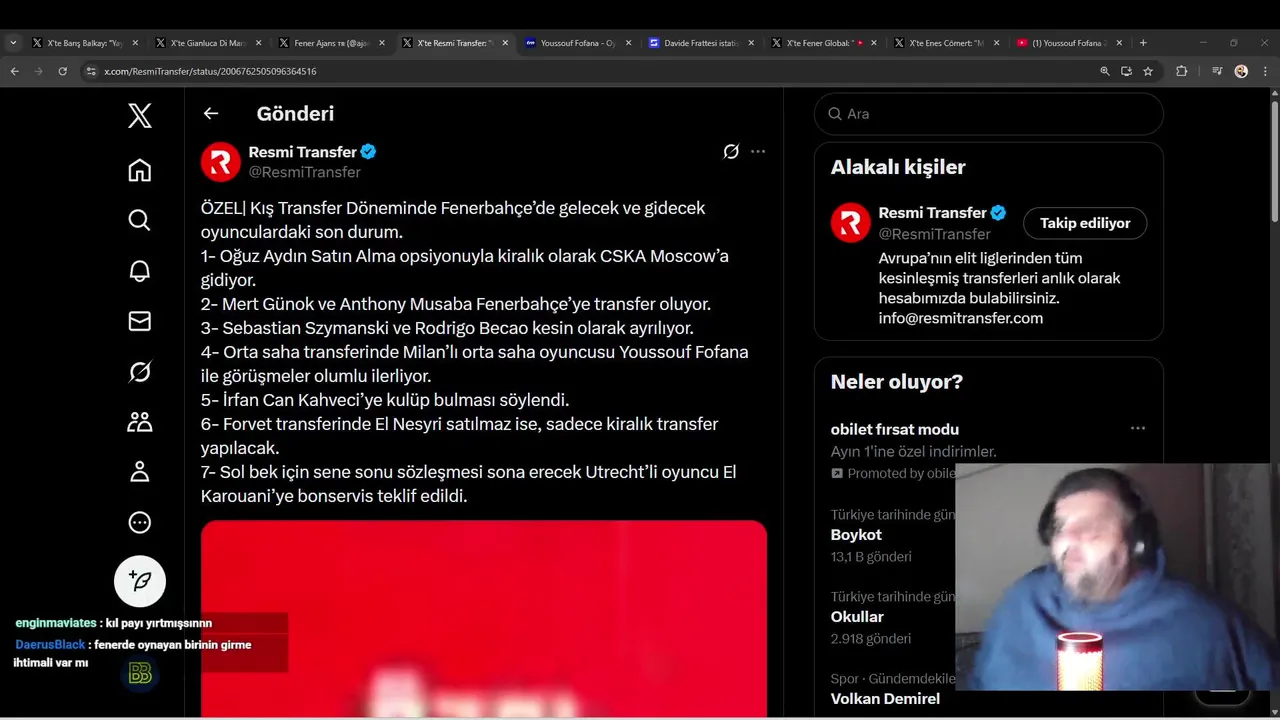Click the Alakalı kişiler heading
This screenshot has width=1280, height=720.
coord(898,167)
